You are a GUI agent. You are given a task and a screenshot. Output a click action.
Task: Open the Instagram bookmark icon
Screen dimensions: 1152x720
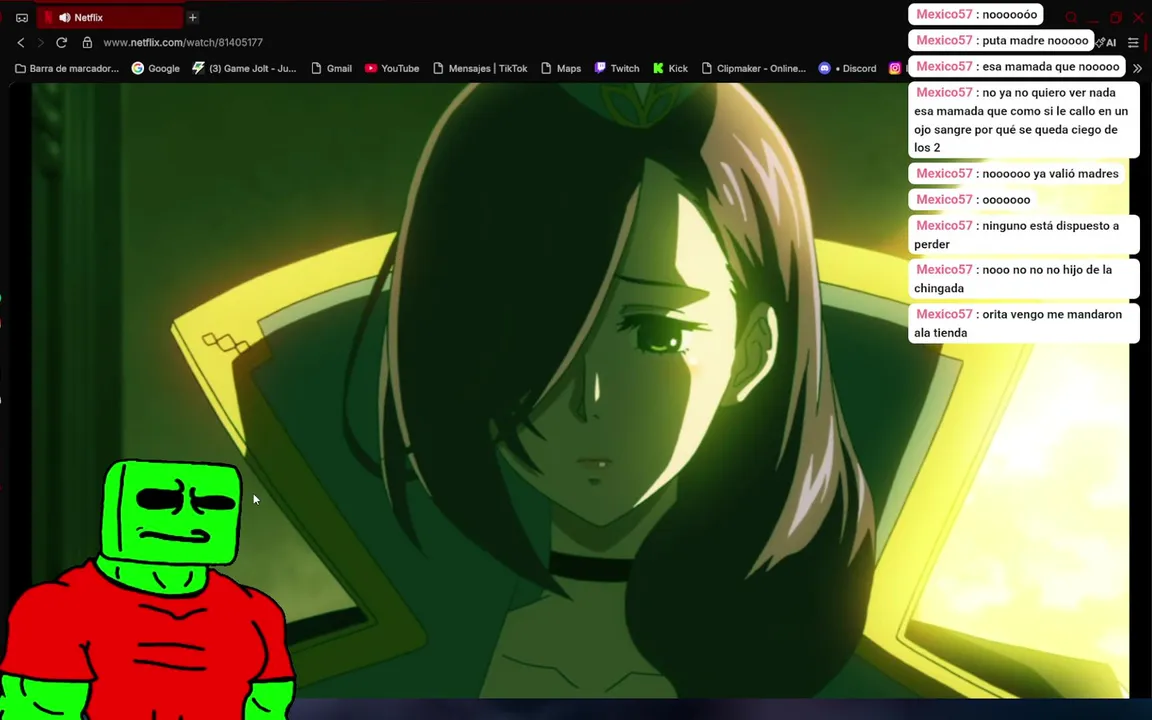point(895,68)
